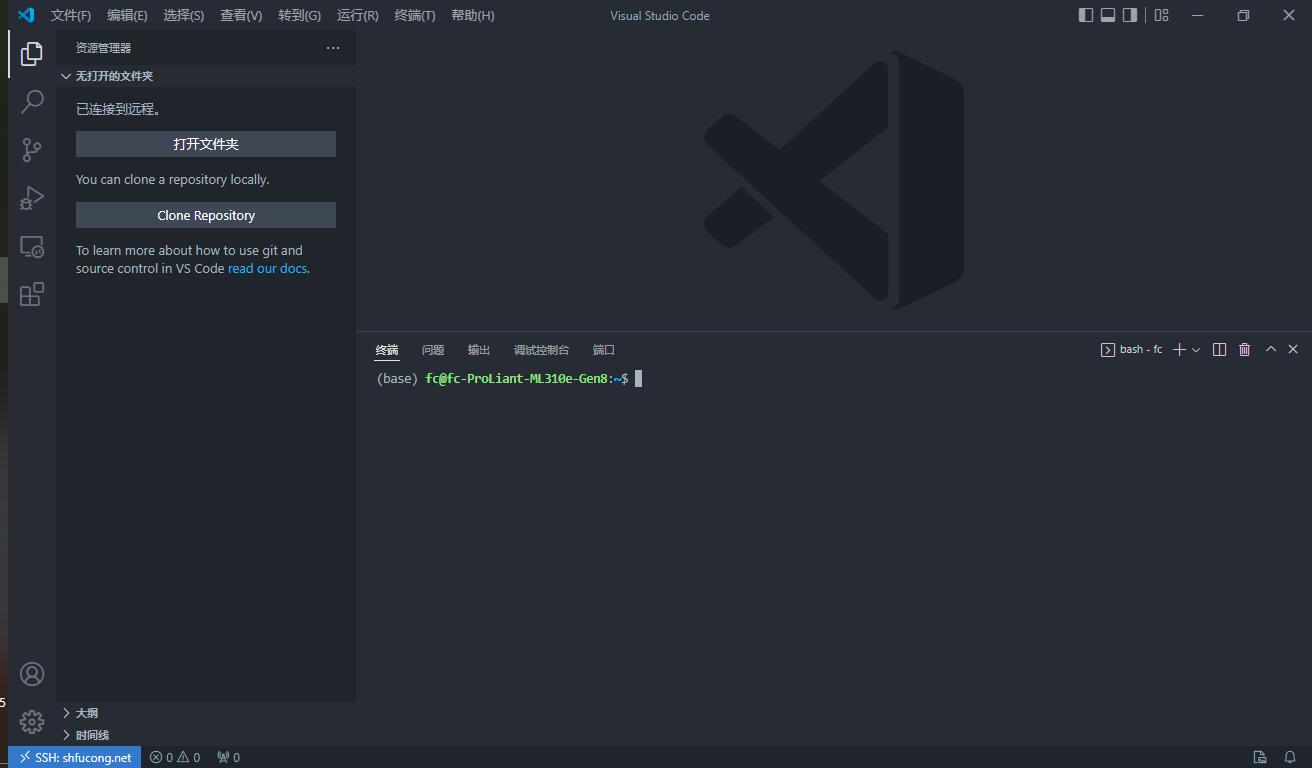The height and width of the screenshot is (768, 1312).
Task: Click the VS Code logo in title bar
Action: point(26,15)
